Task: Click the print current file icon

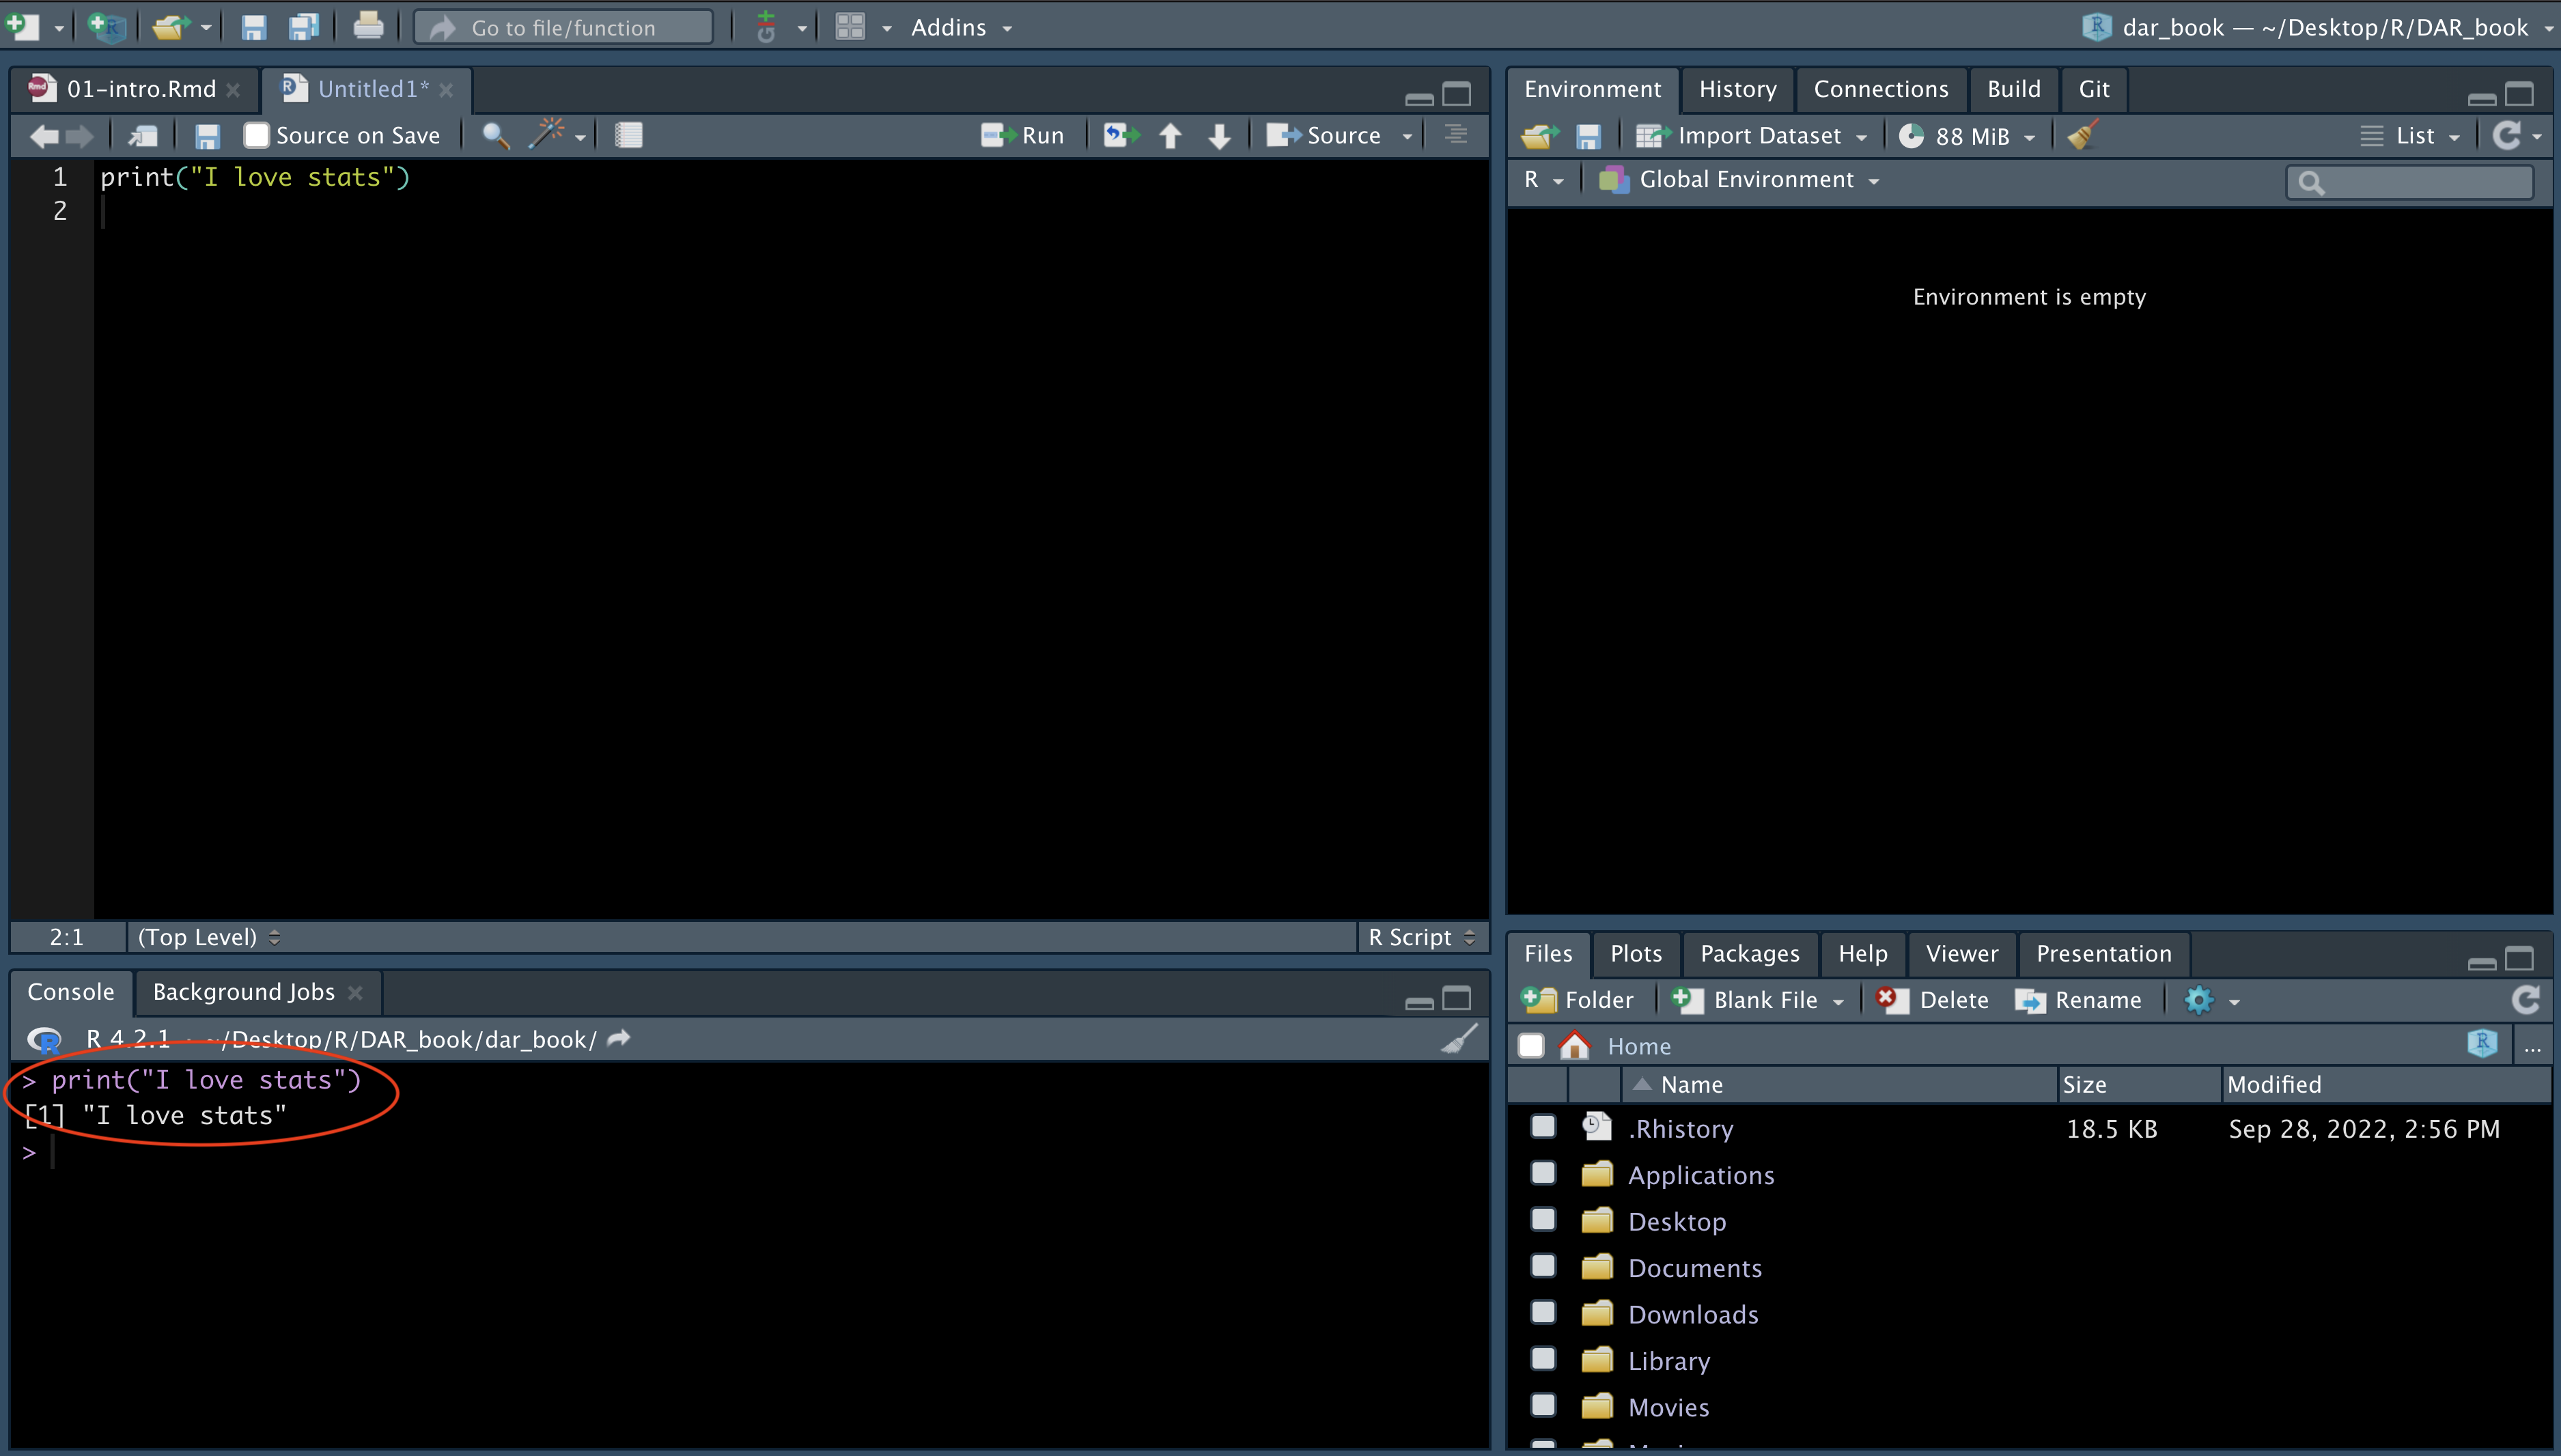Action: [x=368, y=26]
